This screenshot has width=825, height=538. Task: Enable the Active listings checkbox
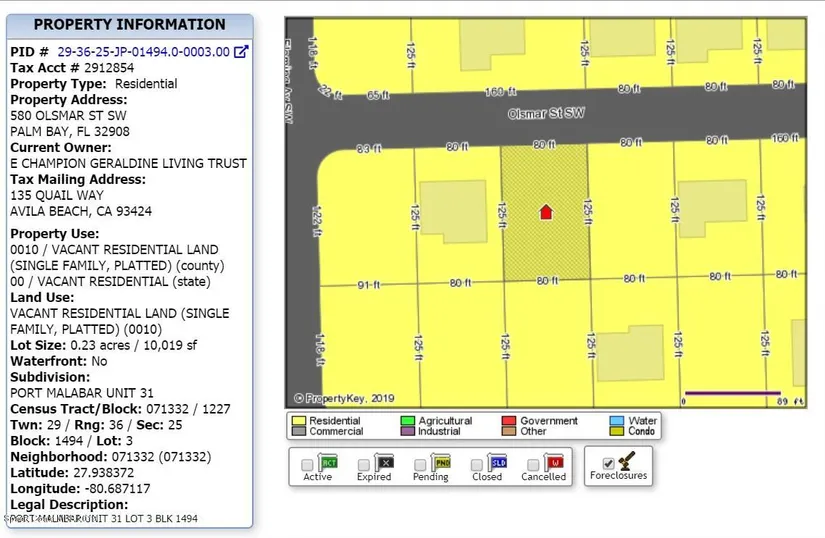click(x=307, y=465)
